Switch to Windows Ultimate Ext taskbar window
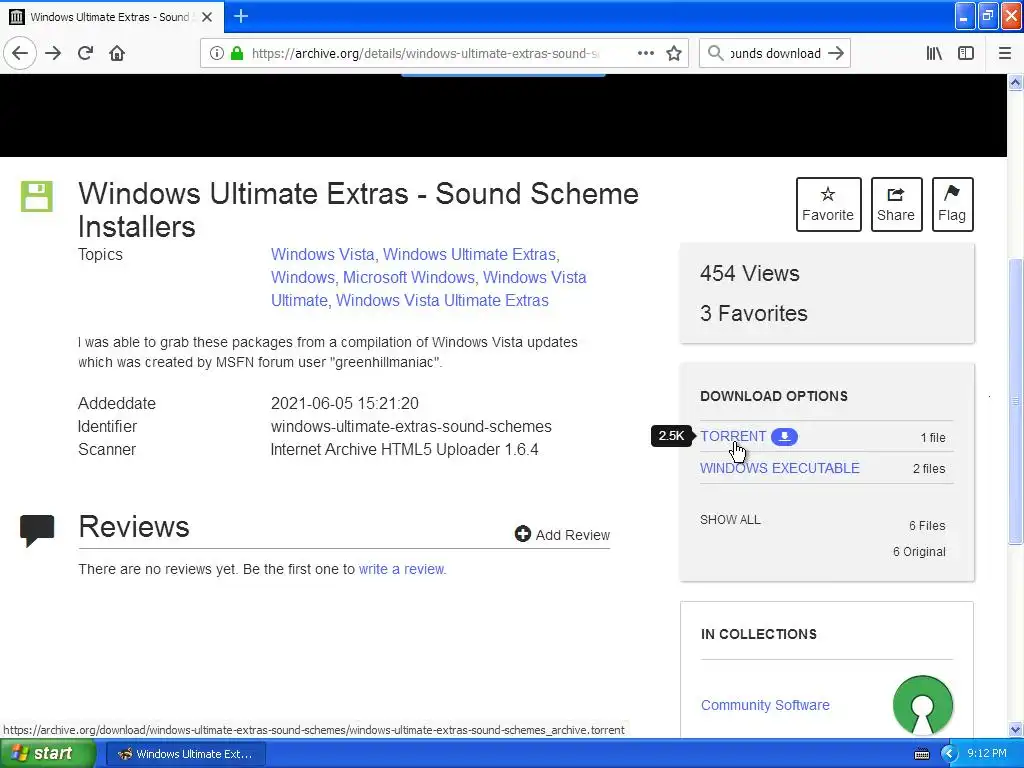 point(185,754)
